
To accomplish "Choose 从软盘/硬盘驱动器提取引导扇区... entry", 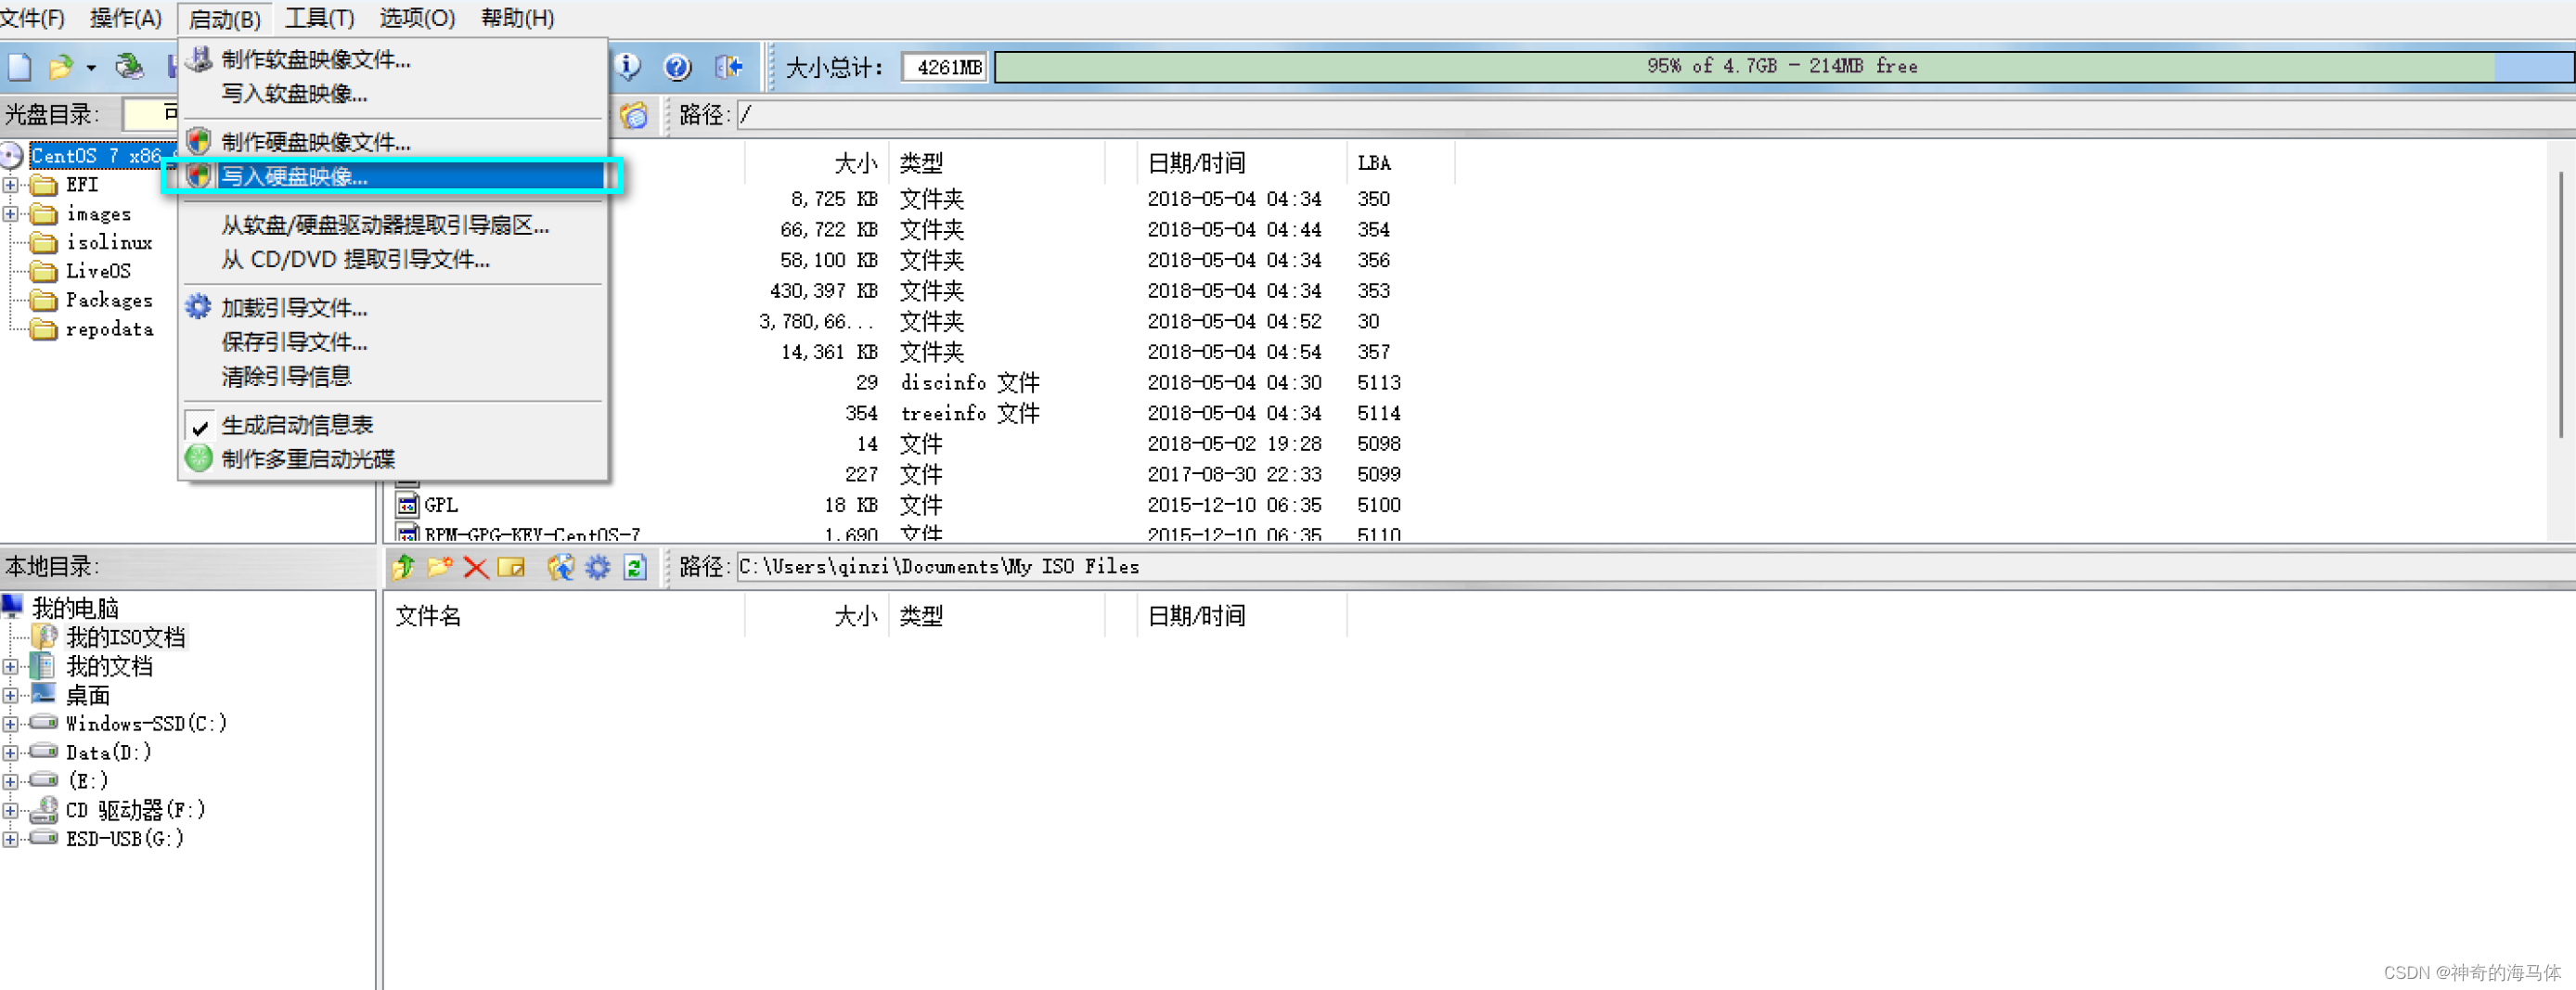I will tap(393, 225).
